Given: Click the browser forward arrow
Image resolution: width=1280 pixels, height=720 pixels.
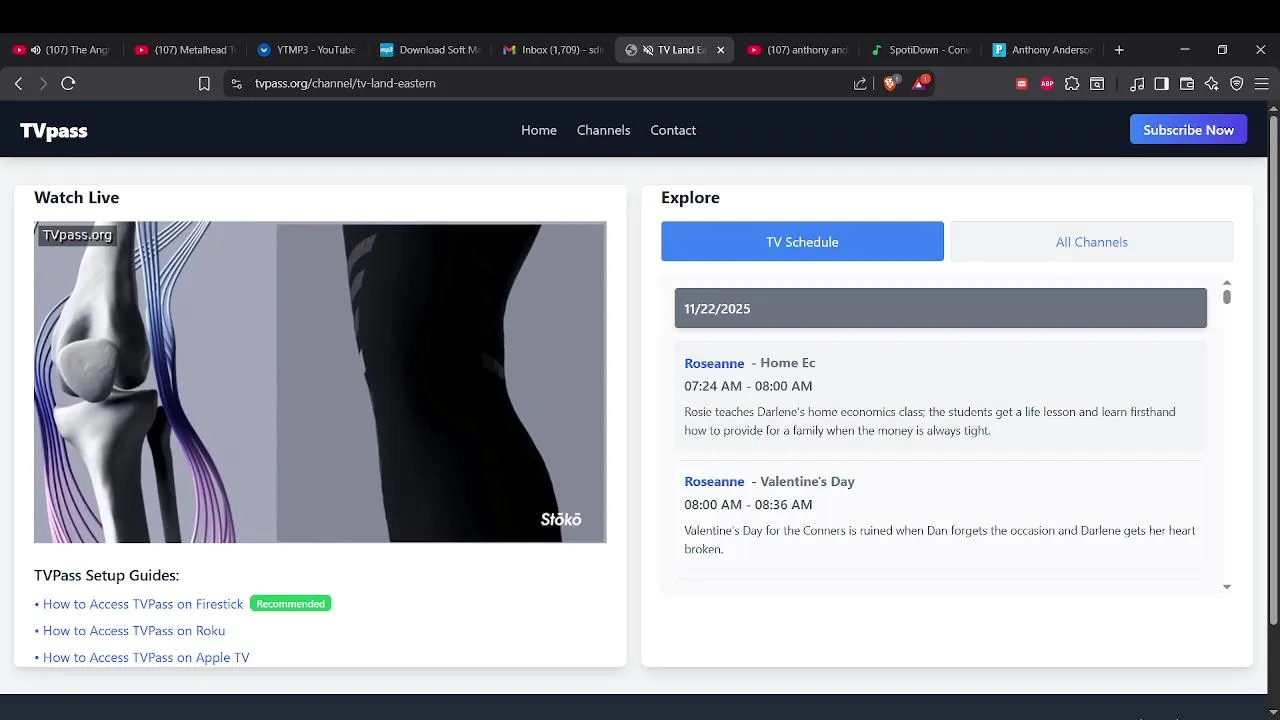Looking at the screenshot, I should coord(43,84).
